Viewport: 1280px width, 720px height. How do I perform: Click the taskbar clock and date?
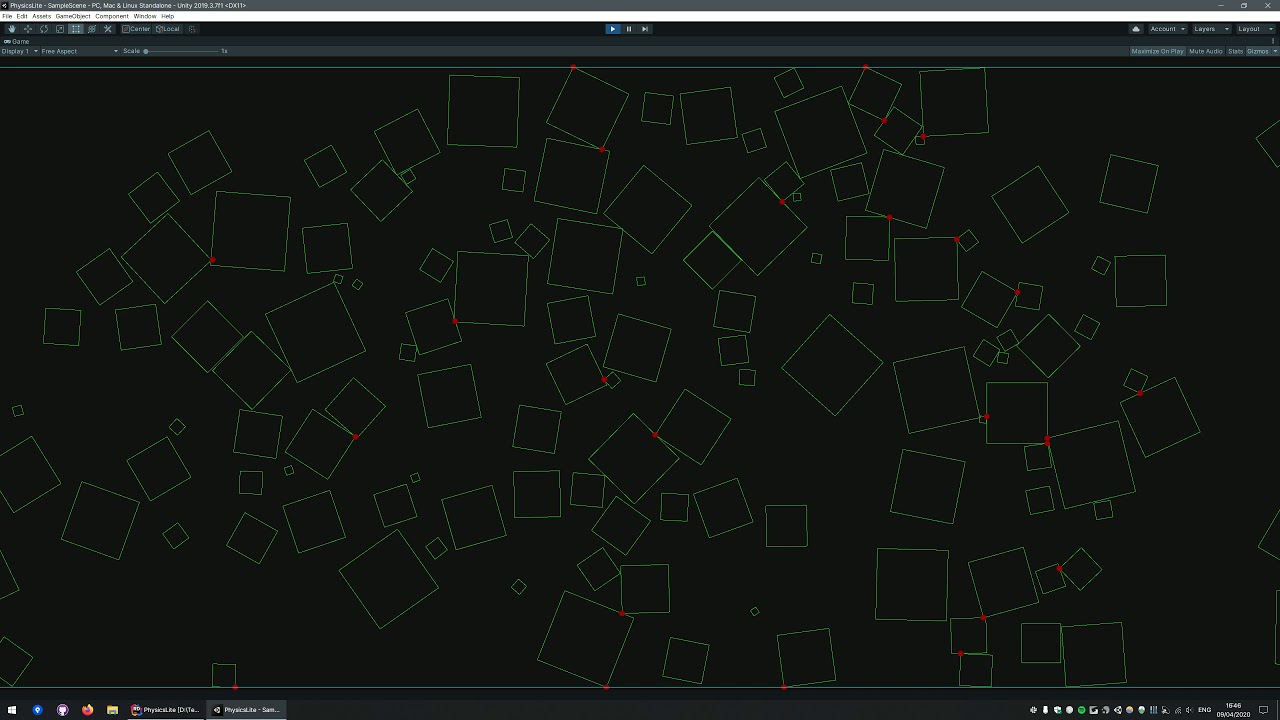point(1234,710)
